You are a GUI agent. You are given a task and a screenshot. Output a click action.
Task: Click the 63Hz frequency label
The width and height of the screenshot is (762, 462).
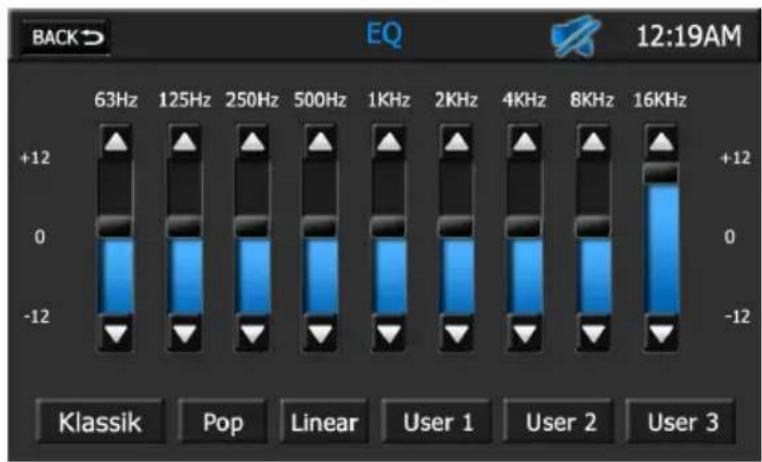click(x=116, y=100)
